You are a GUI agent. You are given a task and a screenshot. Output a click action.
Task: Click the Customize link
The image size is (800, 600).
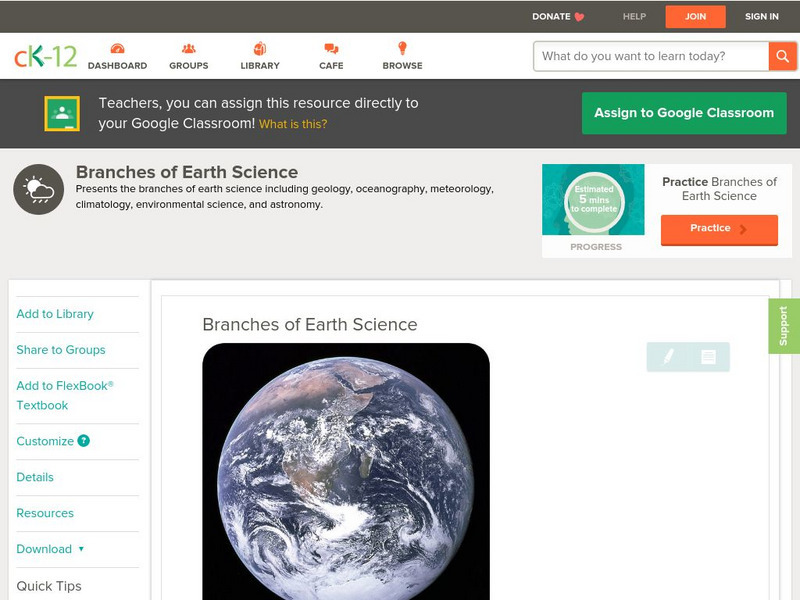click(45, 441)
